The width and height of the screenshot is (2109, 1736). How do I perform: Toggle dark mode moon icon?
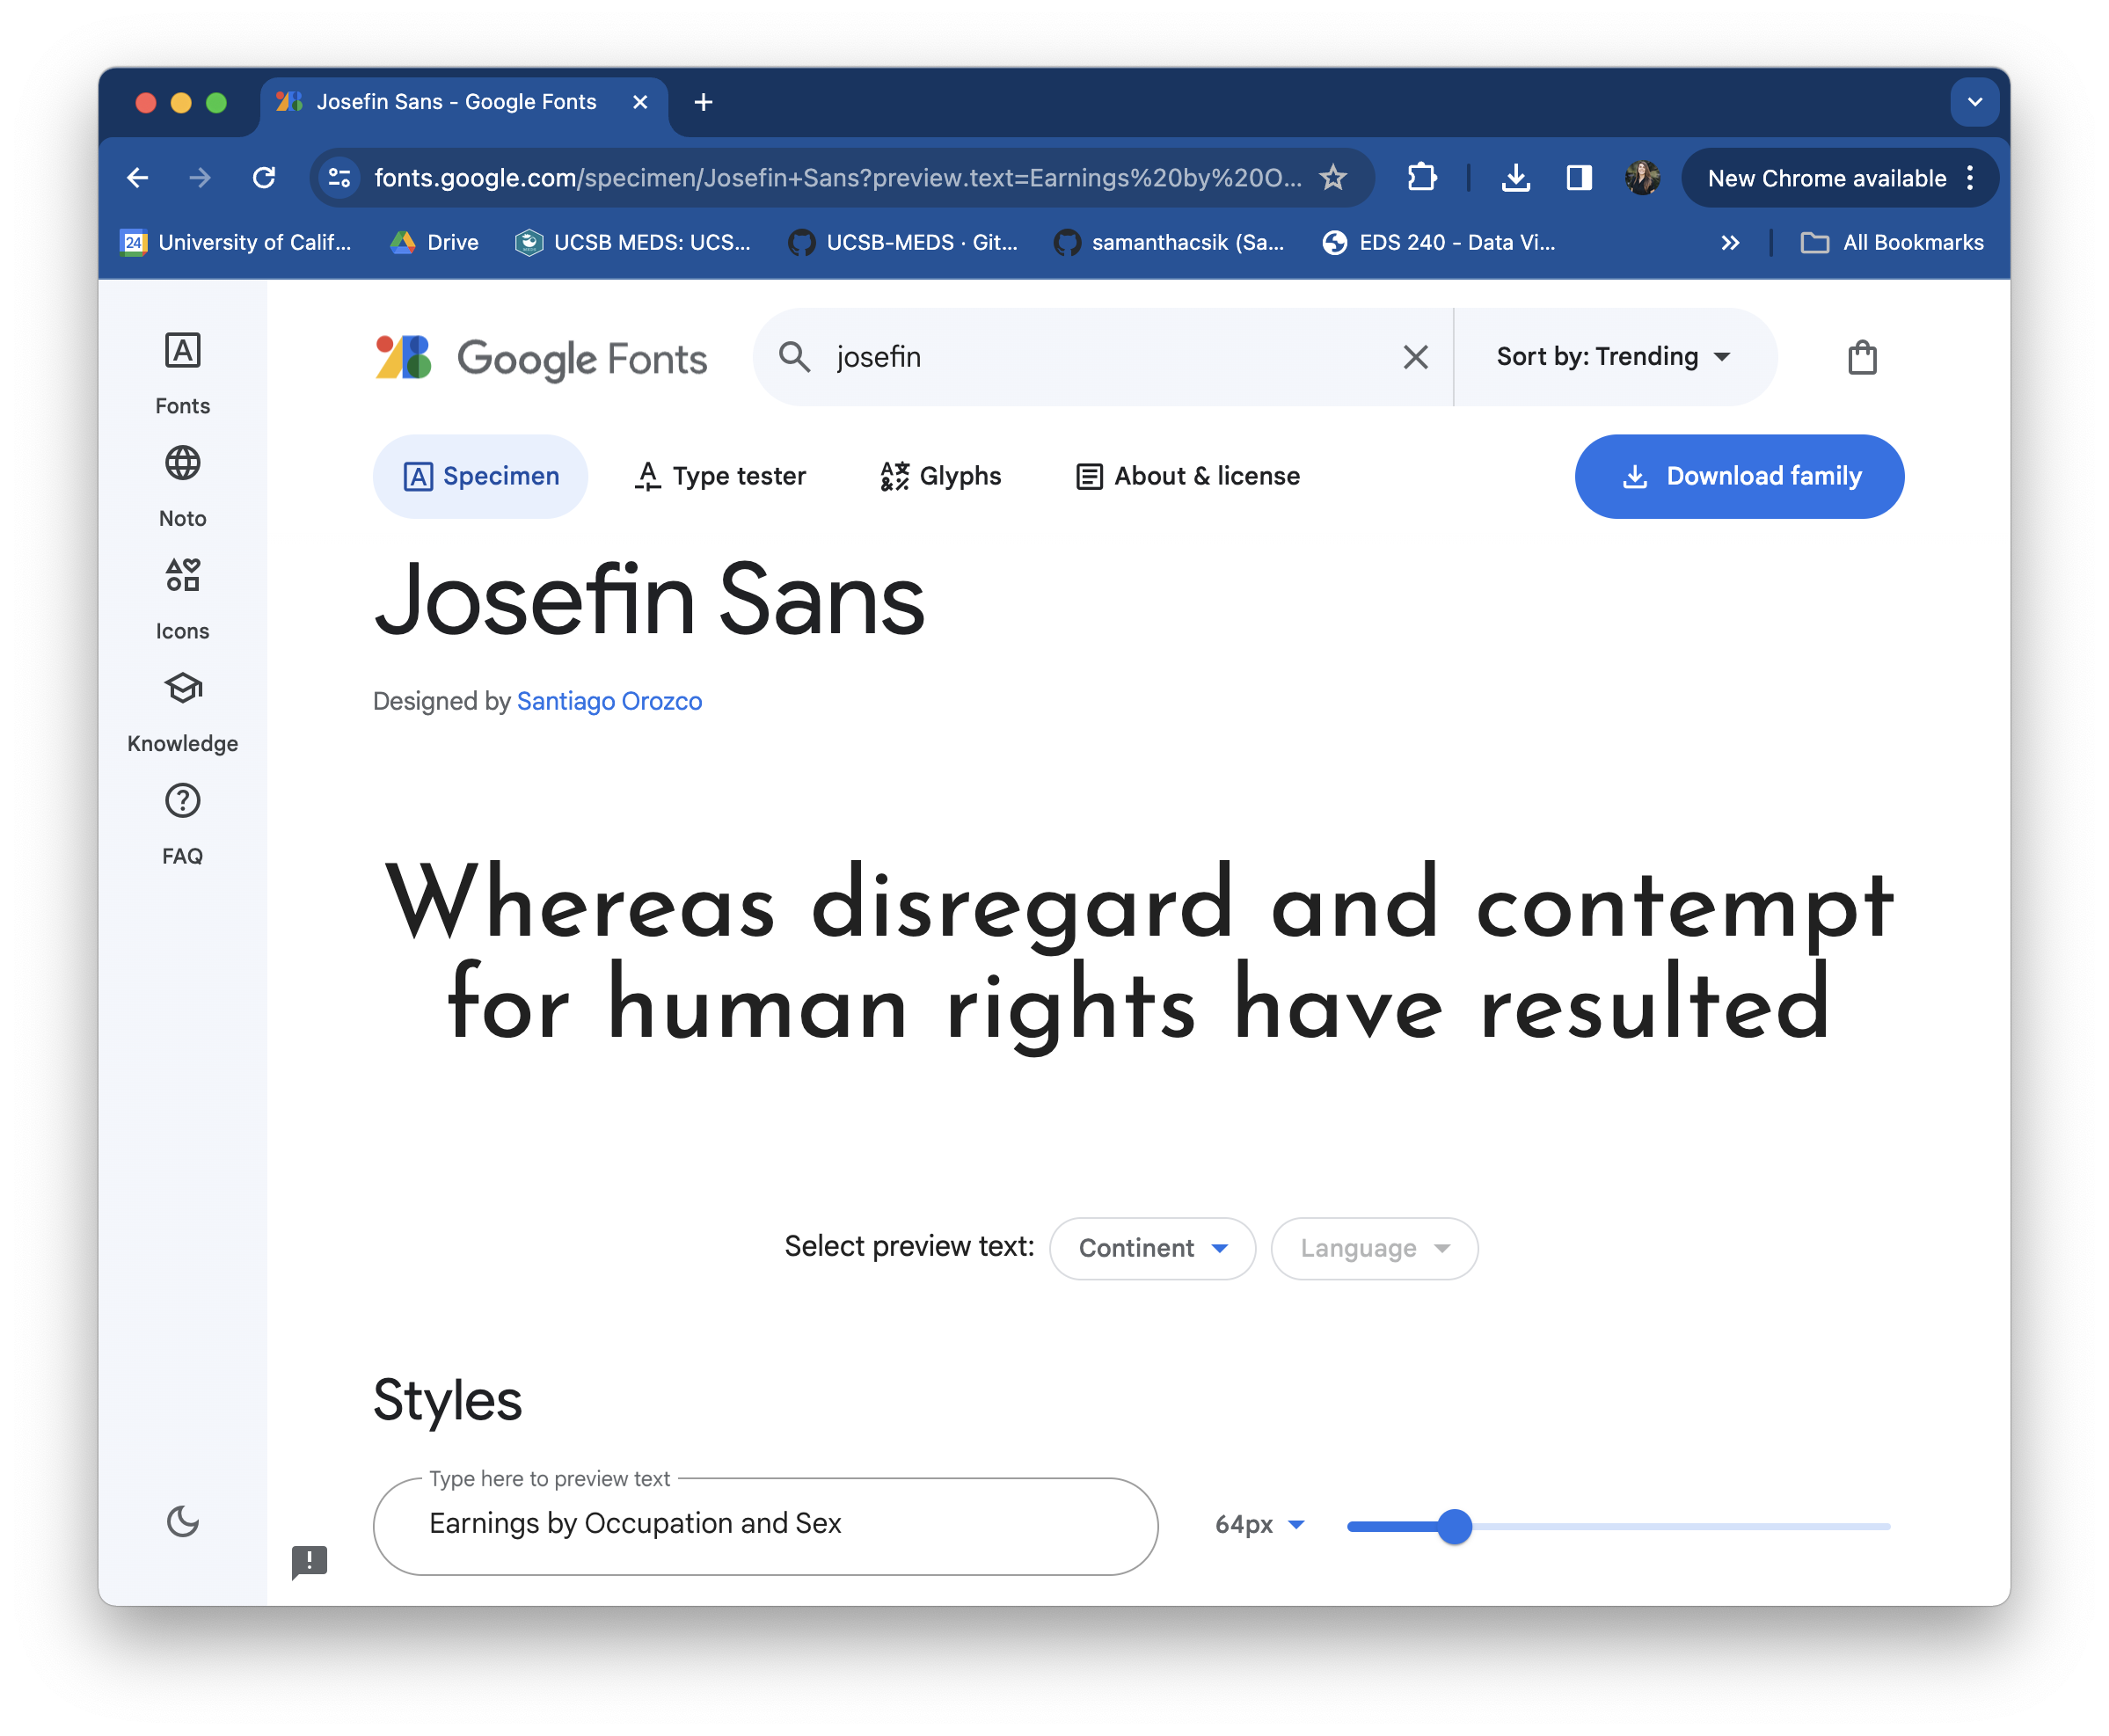pos(182,1522)
